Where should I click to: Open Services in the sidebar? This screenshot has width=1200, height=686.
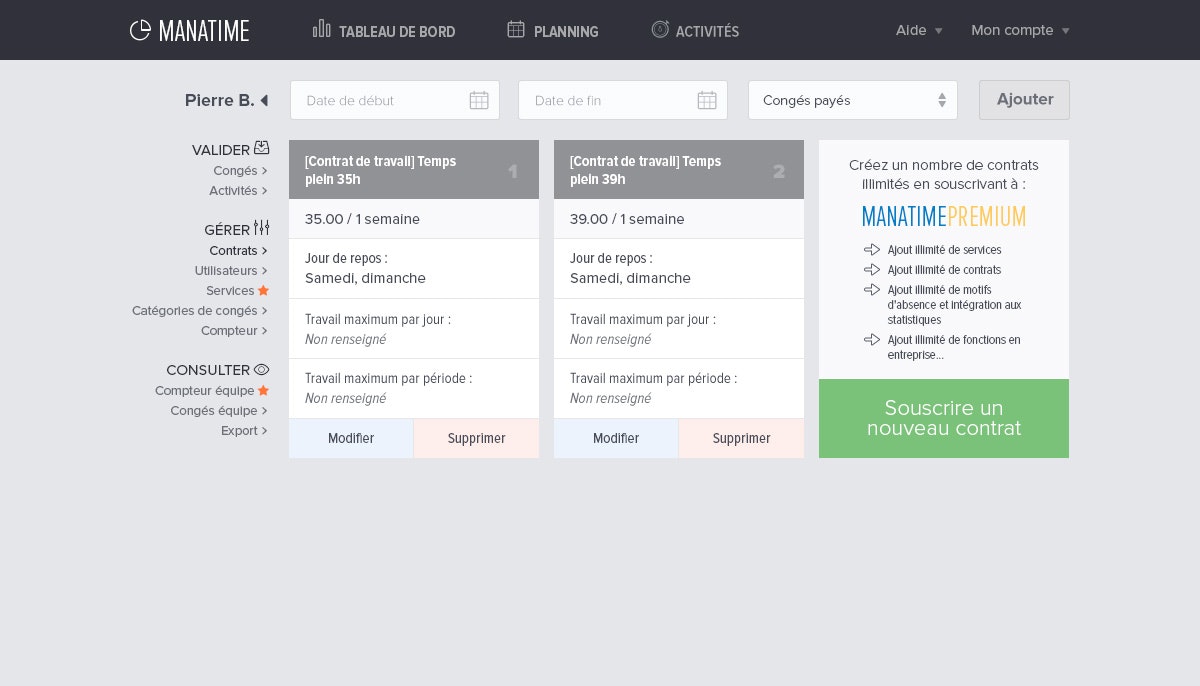(230, 291)
